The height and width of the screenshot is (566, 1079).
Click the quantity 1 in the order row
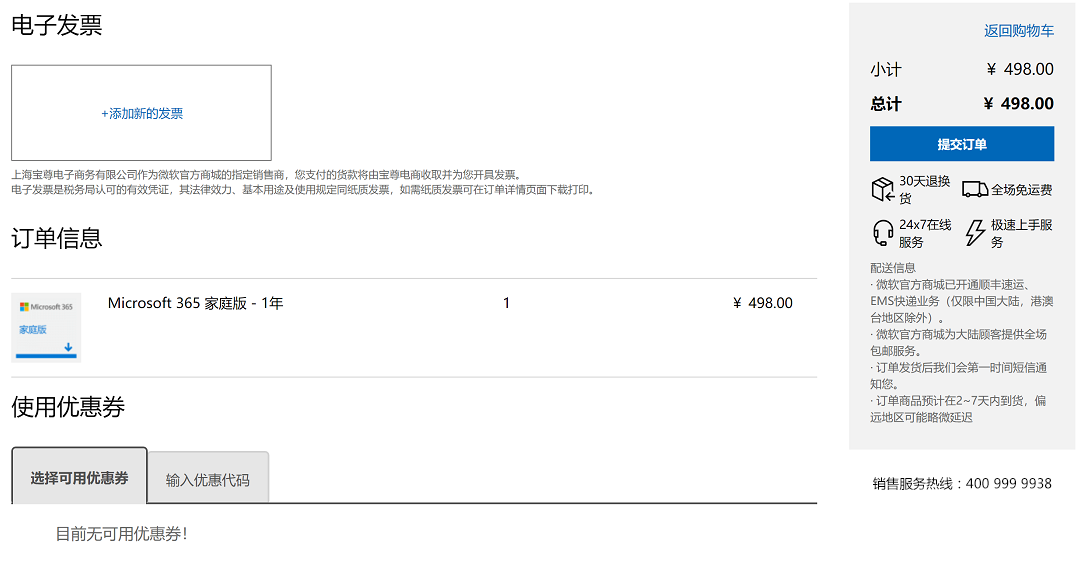[x=506, y=303]
